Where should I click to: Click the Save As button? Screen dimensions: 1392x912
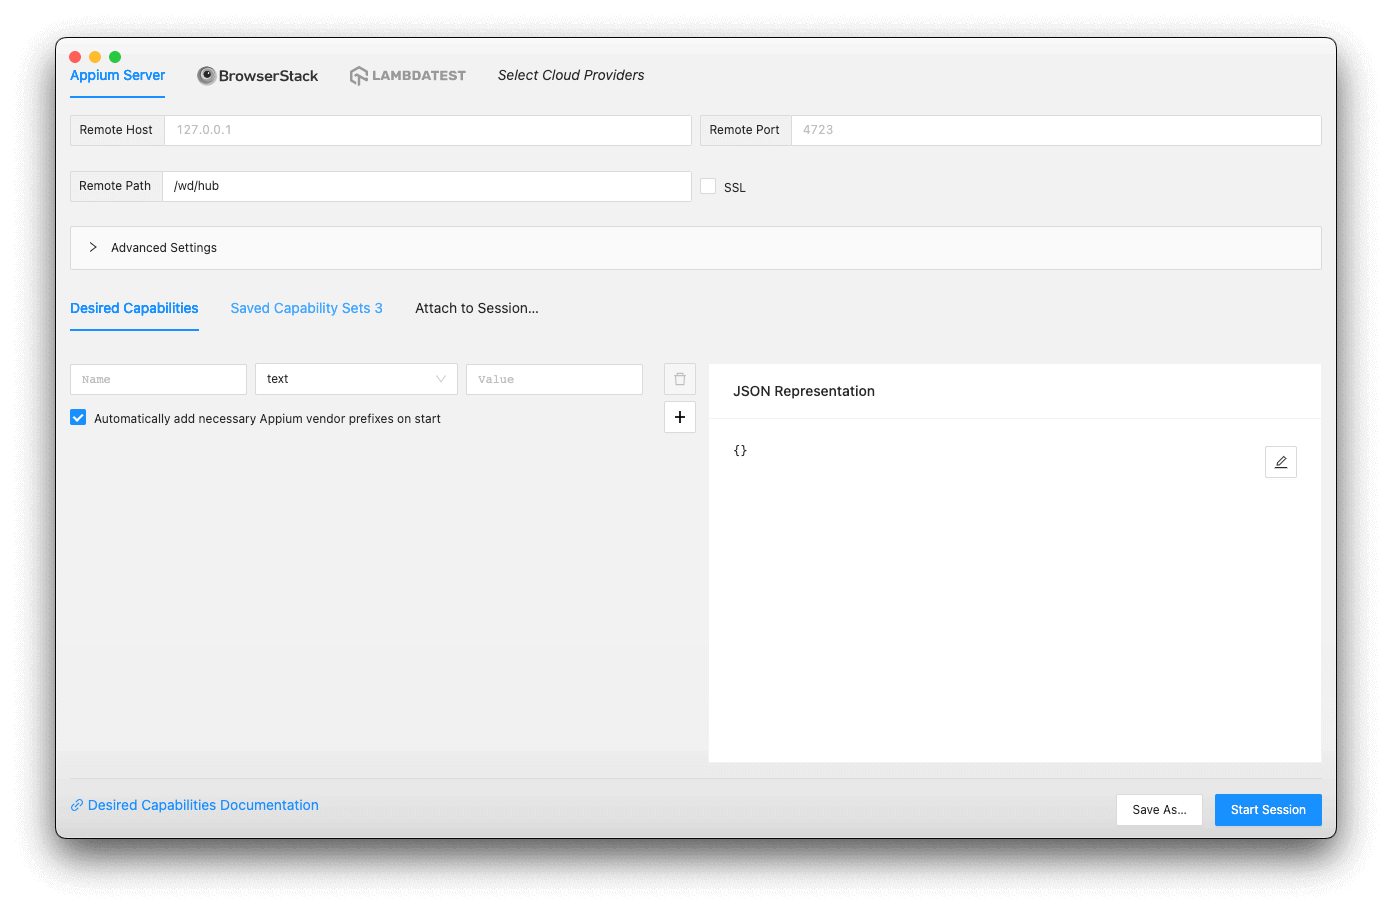point(1159,809)
